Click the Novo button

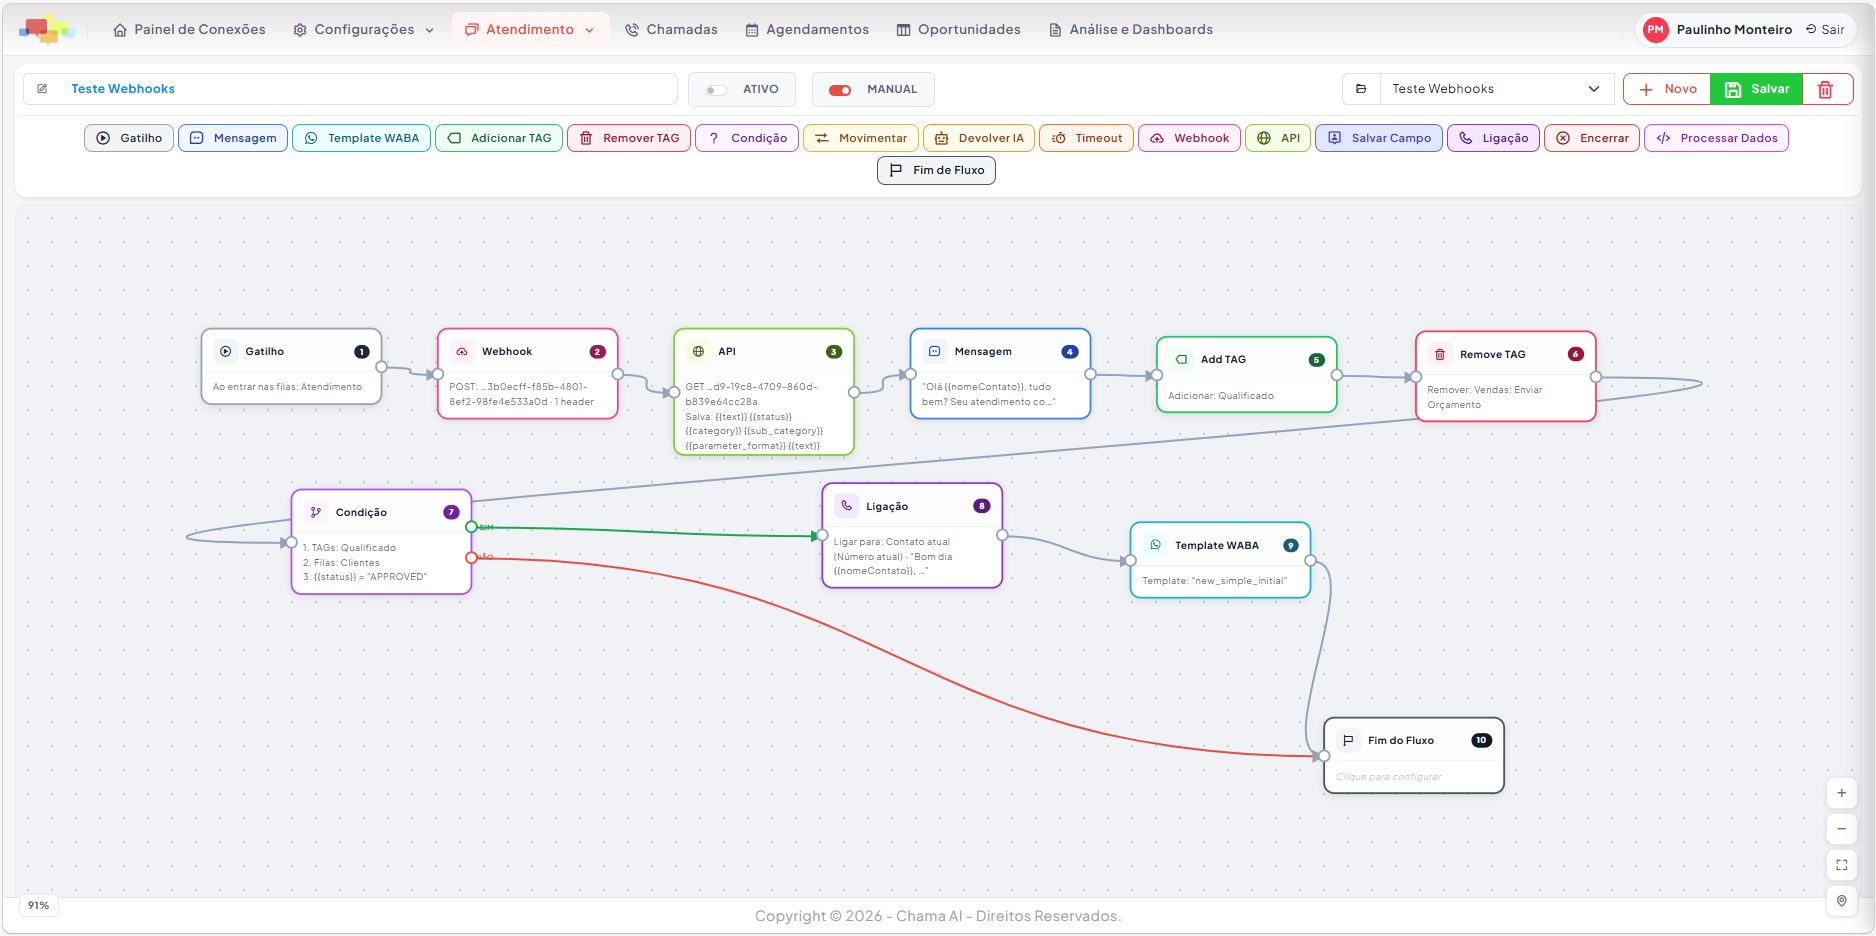pyautogui.click(x=1667, y=89)
